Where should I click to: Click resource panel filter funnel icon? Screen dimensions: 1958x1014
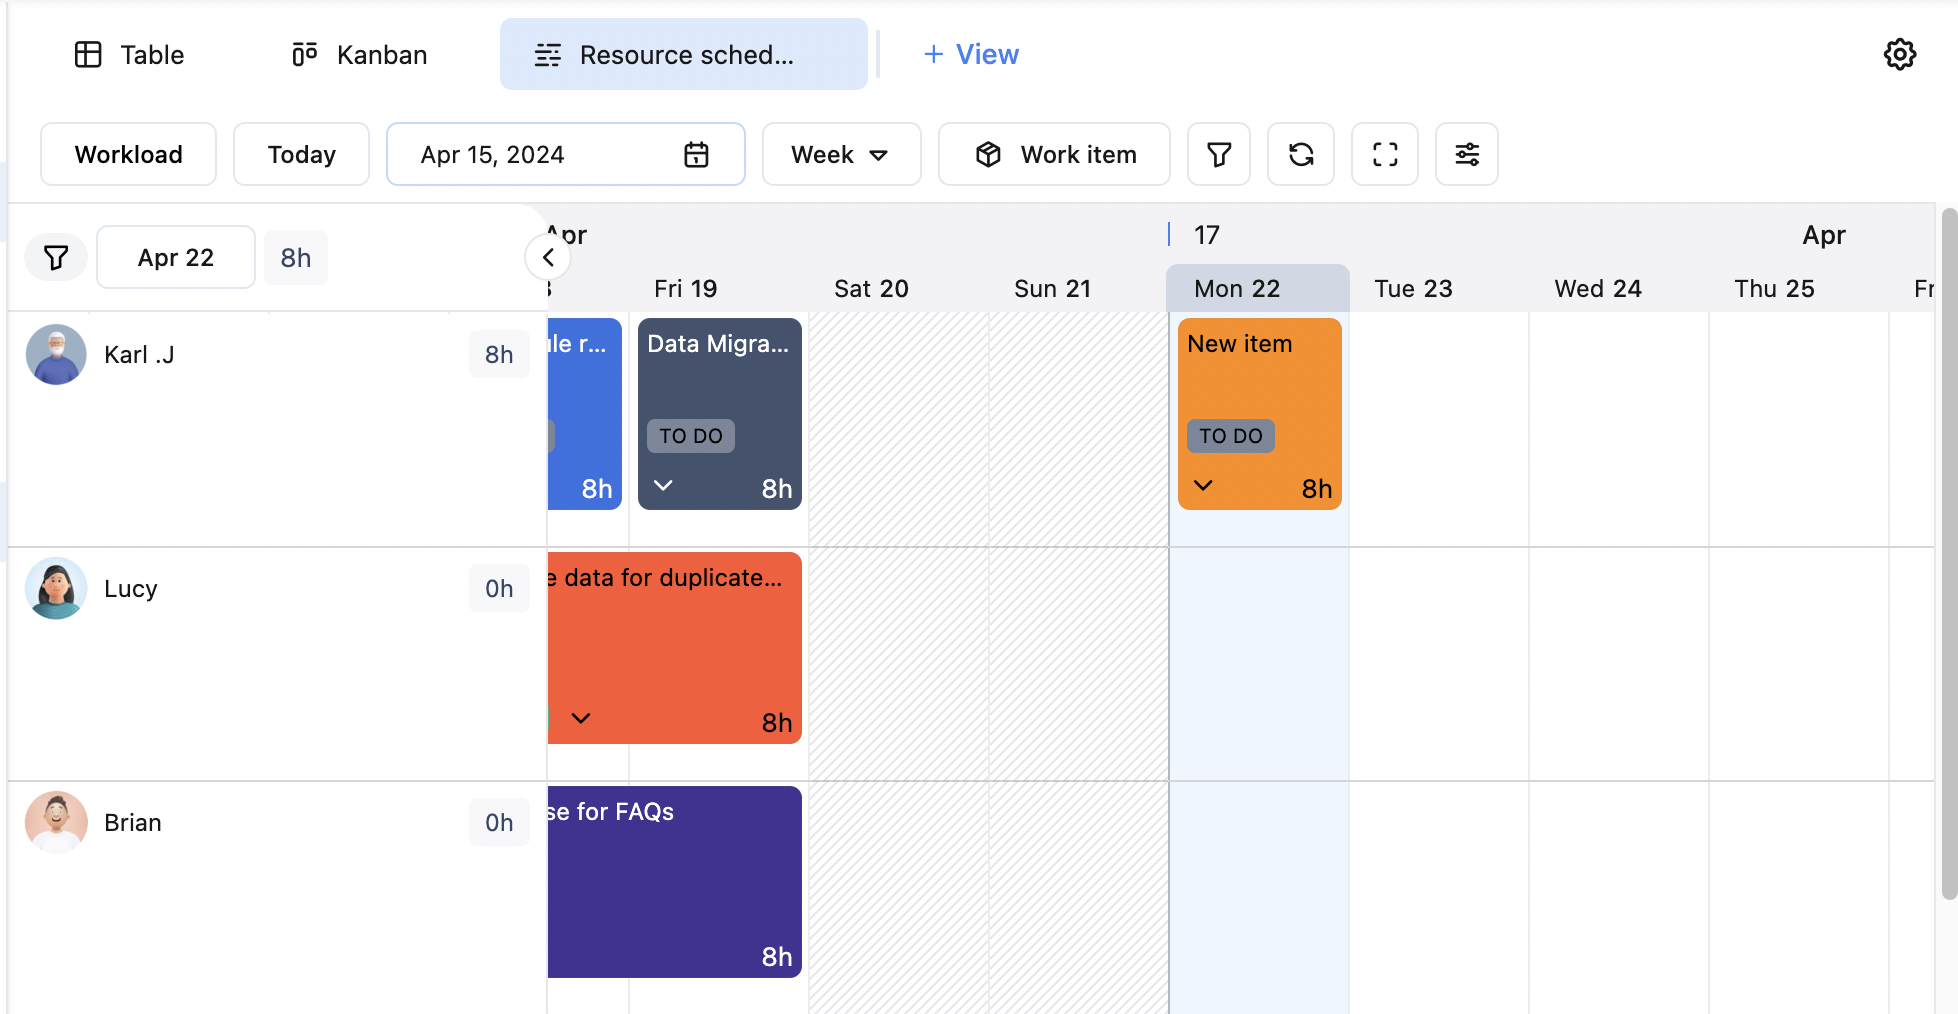(x=56, y=258)
